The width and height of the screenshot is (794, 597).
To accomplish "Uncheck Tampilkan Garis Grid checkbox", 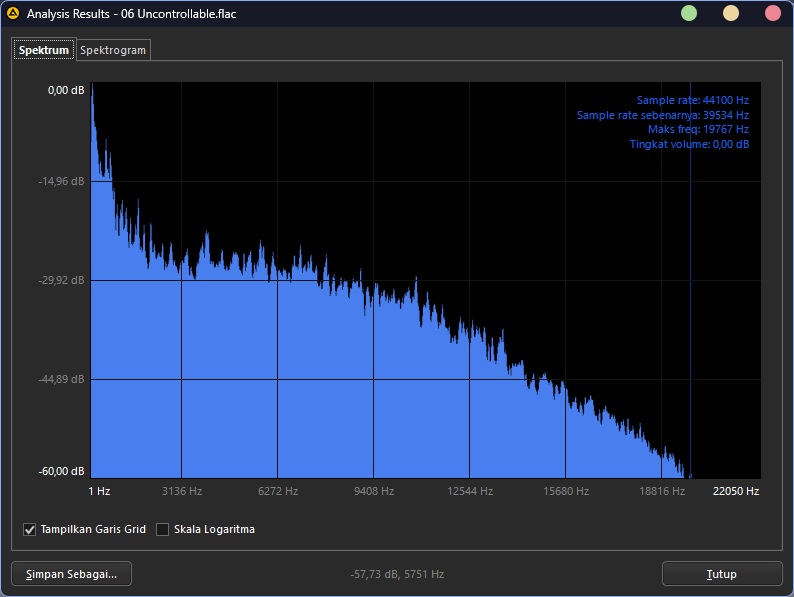I will [29, 530].
